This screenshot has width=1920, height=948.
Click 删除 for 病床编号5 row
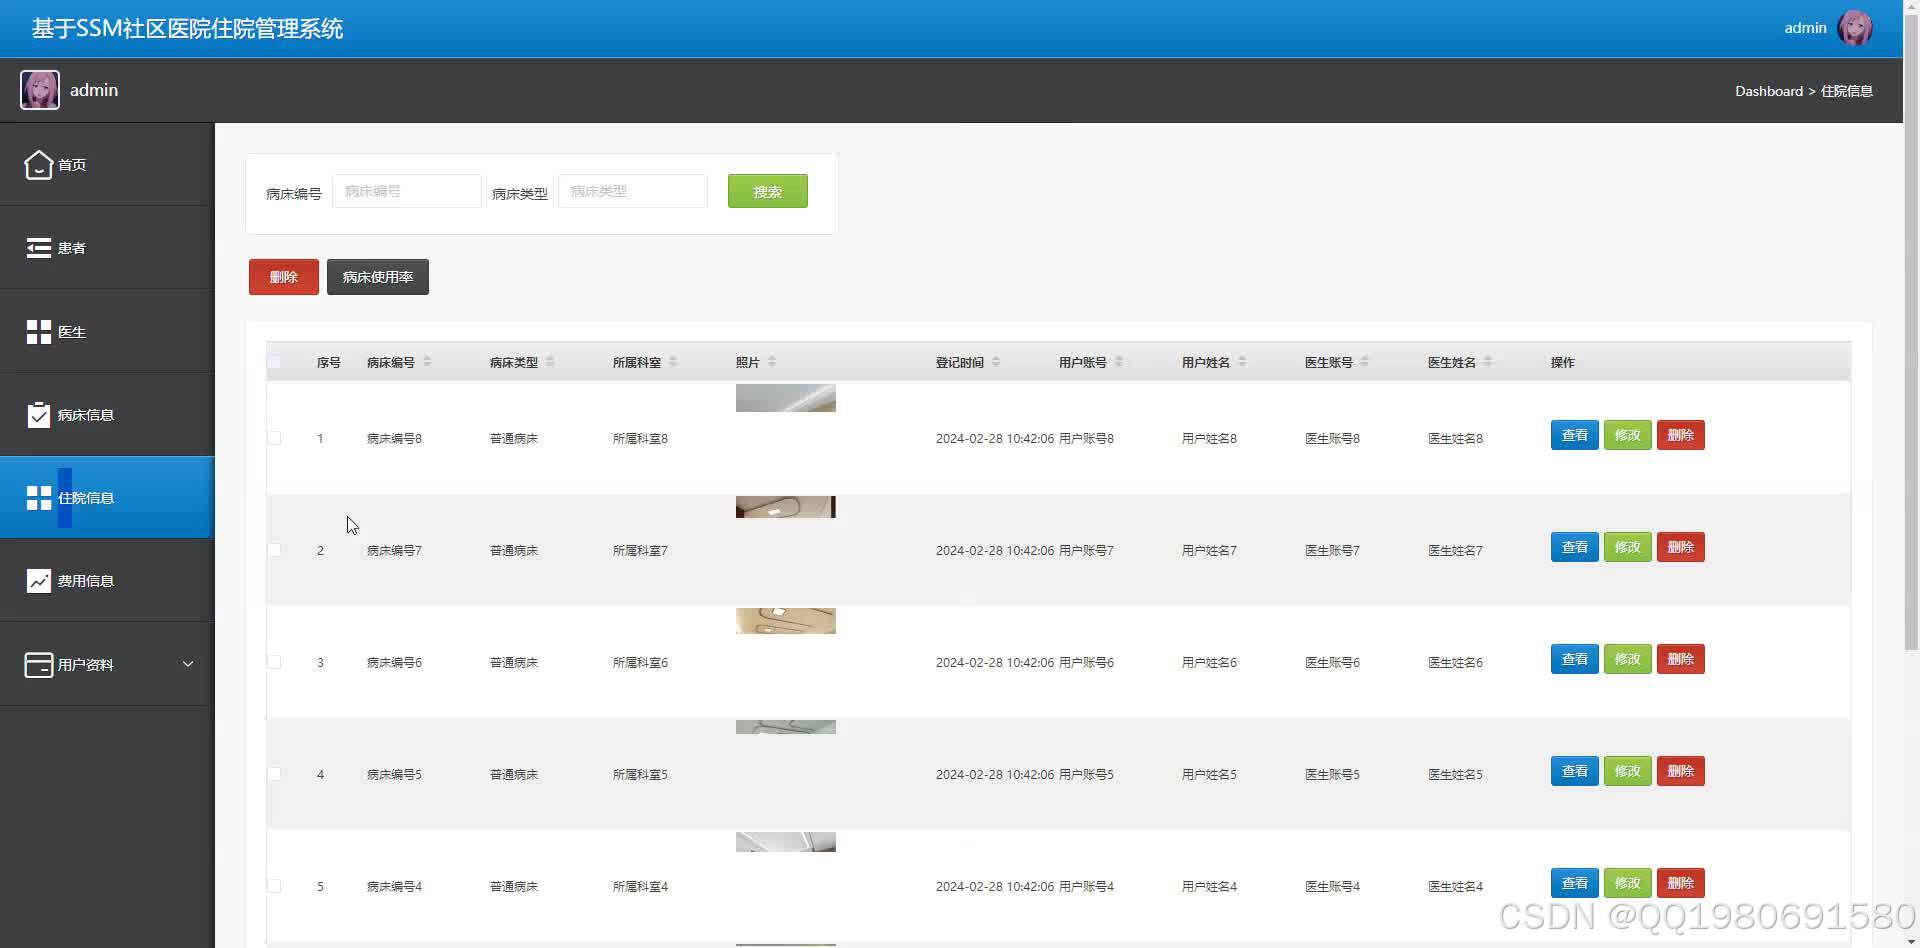pos(1680,771)
